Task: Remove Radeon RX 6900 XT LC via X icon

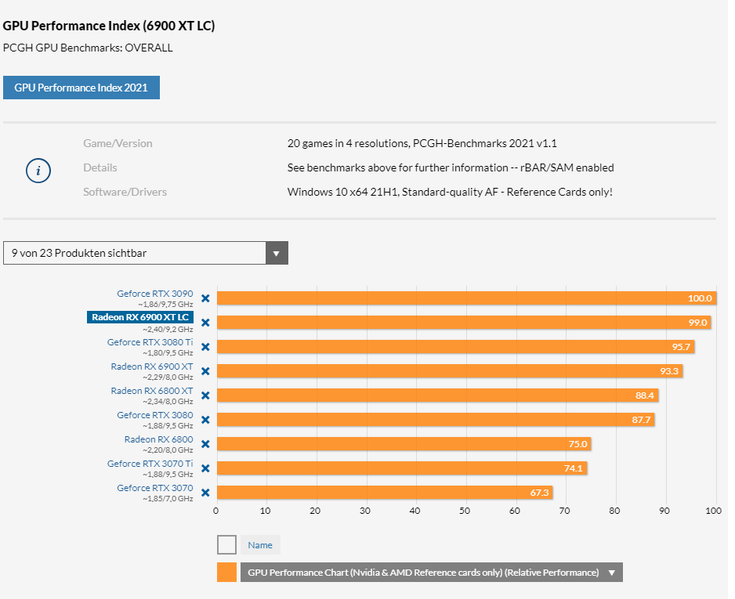Action: pyautogui.click(x=205, y=322)
